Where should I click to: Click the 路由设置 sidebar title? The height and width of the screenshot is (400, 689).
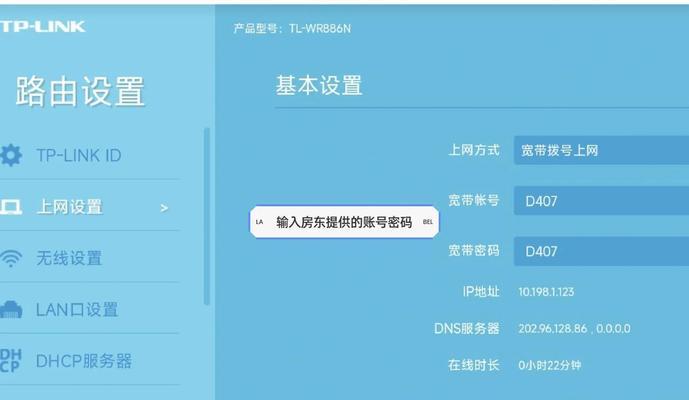pos(80,91)
